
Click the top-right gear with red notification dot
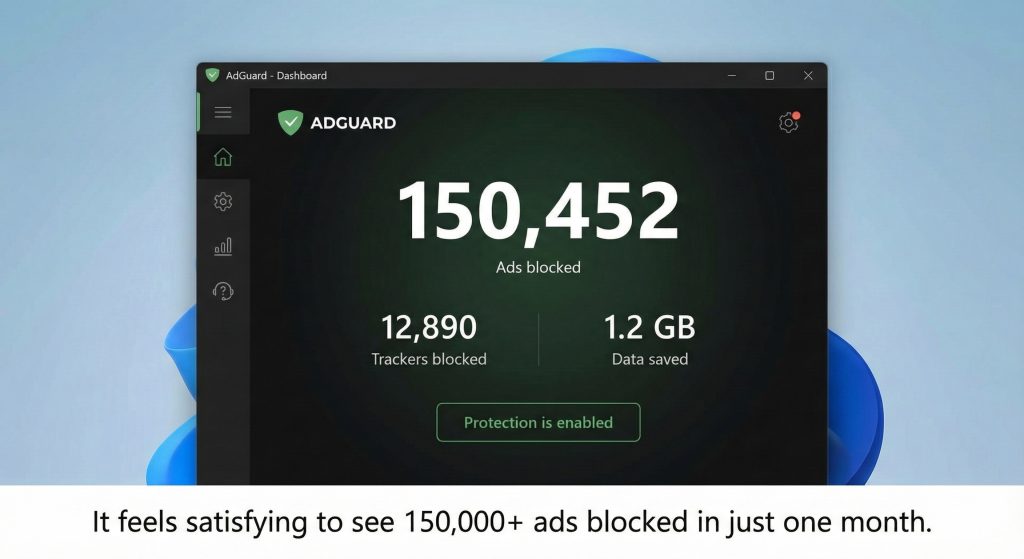tap(788, 123)
